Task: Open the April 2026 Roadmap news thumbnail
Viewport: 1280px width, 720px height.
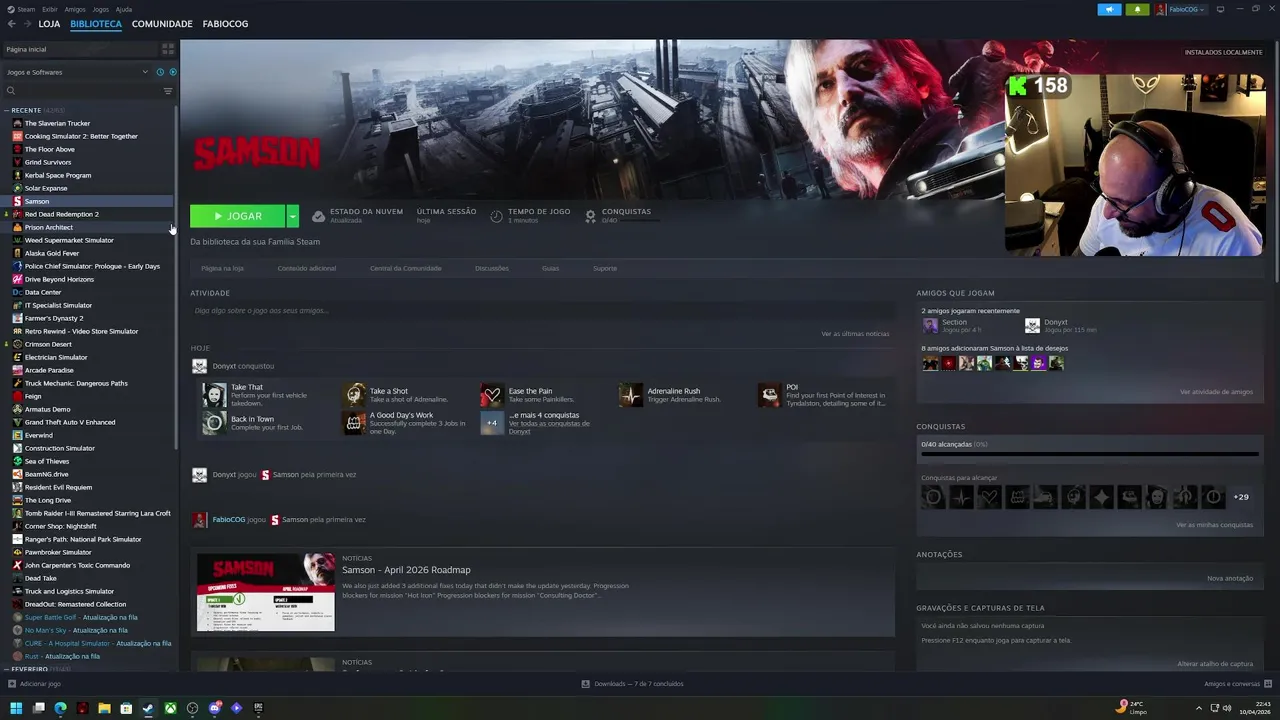Action: click(x=266, y=592)
